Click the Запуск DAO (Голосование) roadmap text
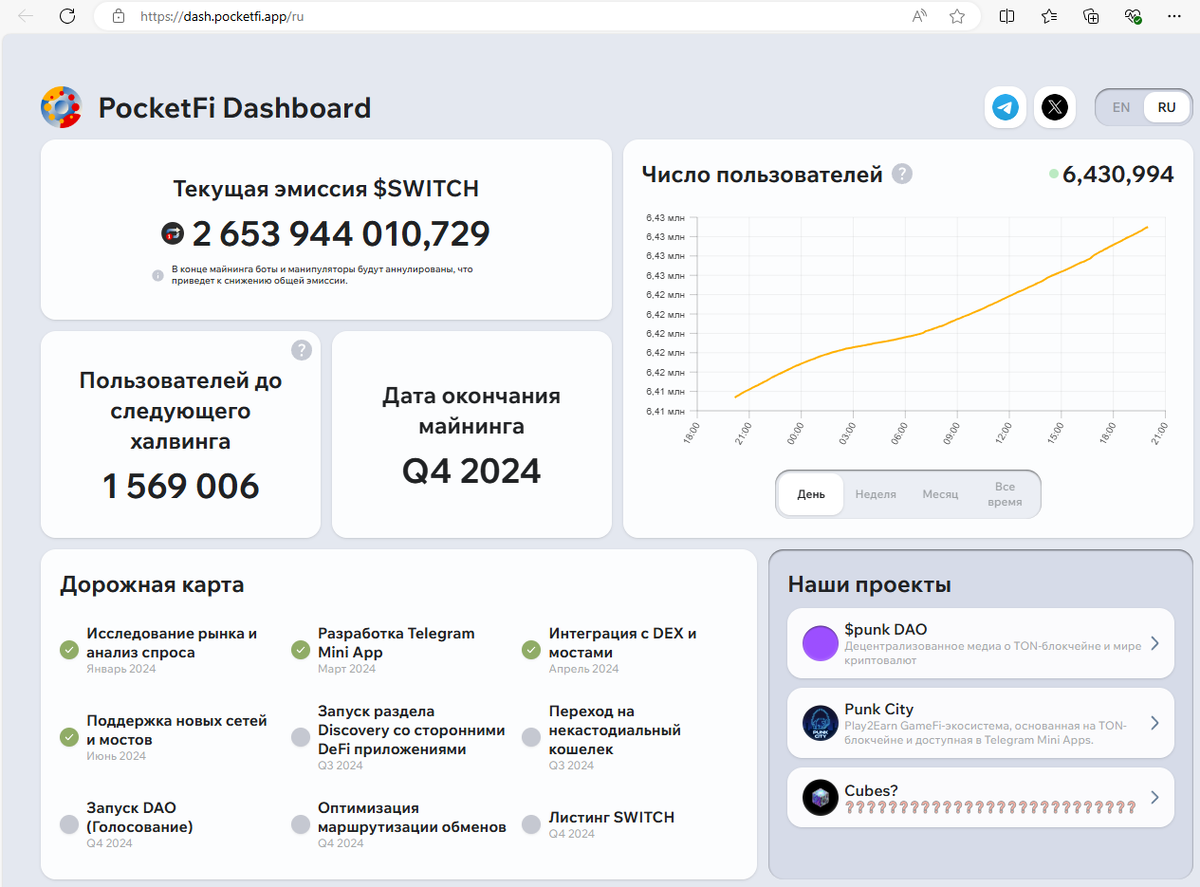The width and height of the screenshot is (1200, 887). click(x=140, y=817)
